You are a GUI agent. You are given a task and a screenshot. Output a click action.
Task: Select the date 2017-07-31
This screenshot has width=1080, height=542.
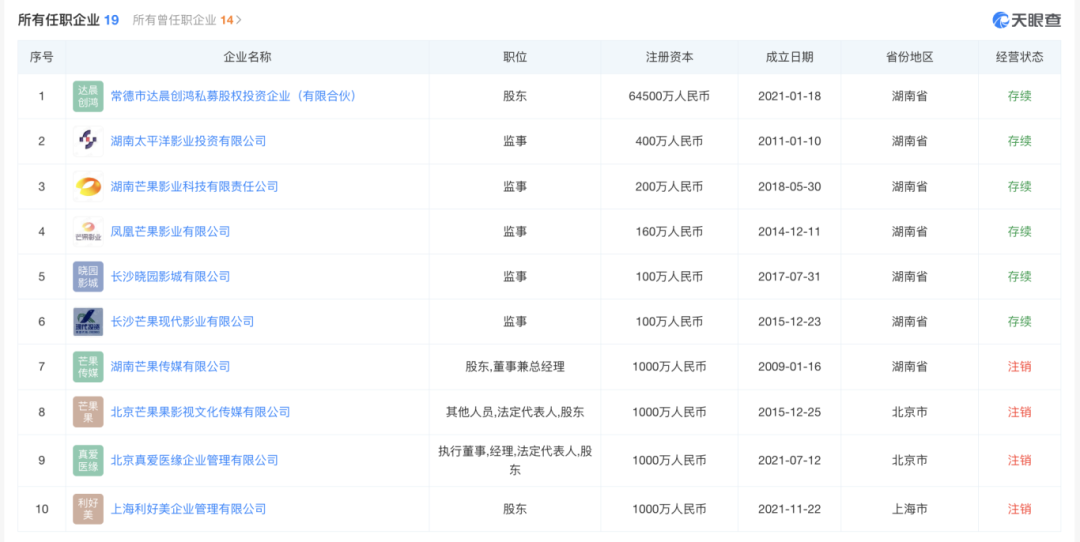789,277
